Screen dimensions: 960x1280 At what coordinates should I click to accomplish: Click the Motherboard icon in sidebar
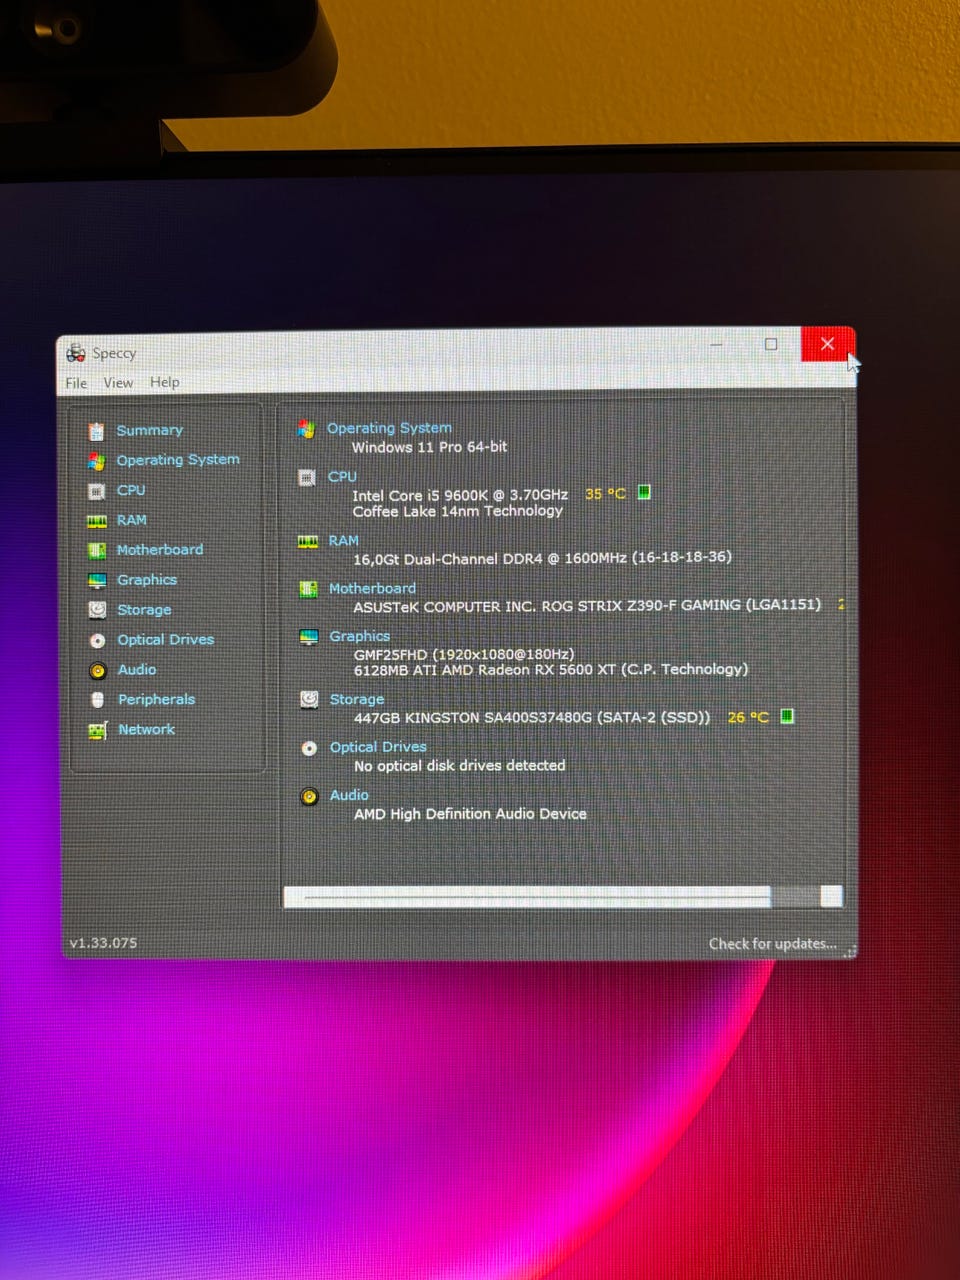pos(97,550)
